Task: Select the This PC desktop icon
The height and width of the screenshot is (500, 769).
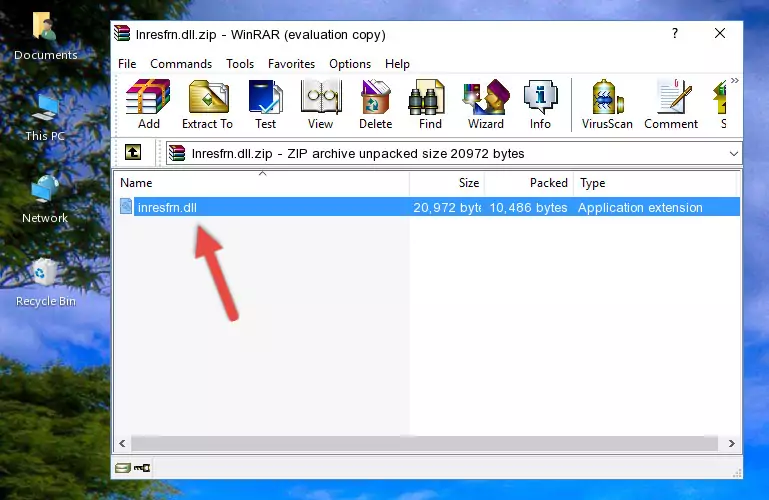Action: click(x=45, y=118)
